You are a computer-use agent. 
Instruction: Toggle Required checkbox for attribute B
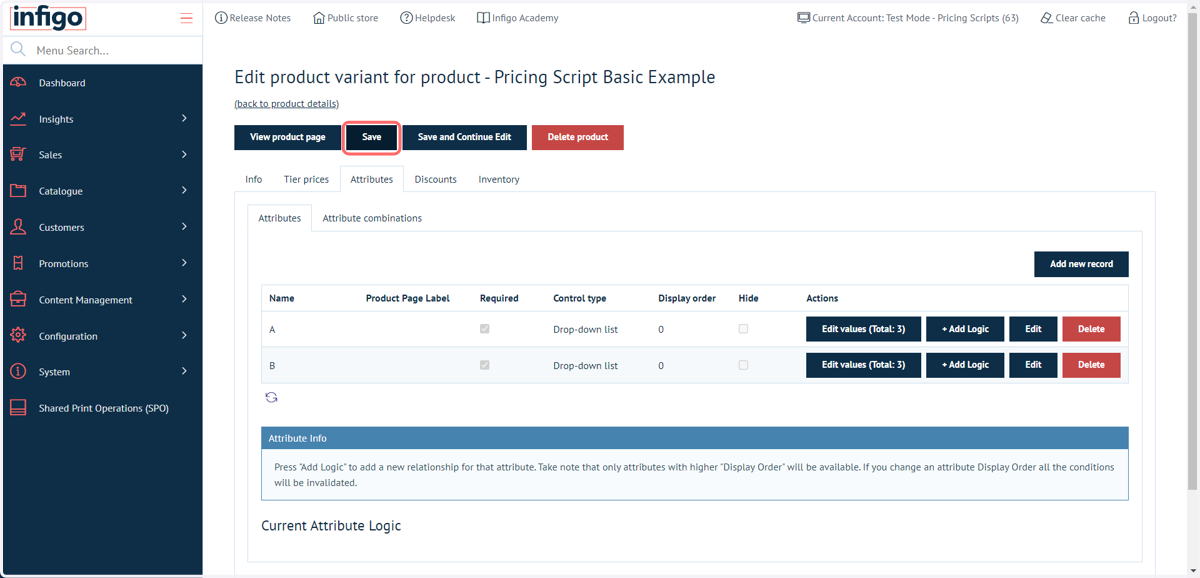(x=485, y=364)
